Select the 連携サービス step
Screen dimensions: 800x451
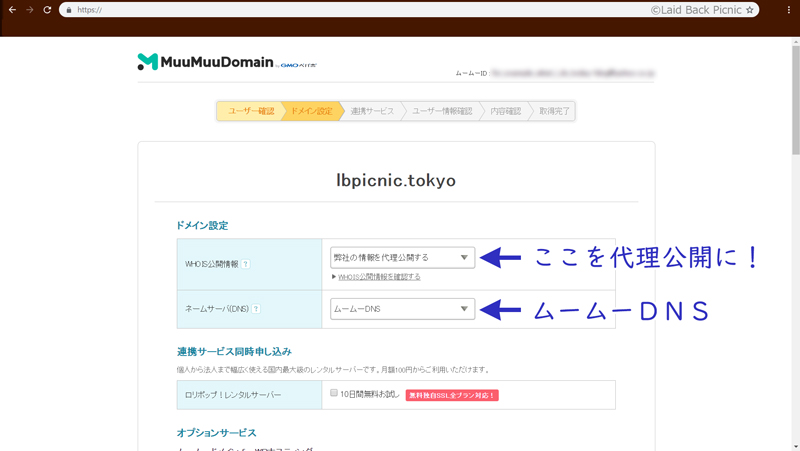[372, 111]
